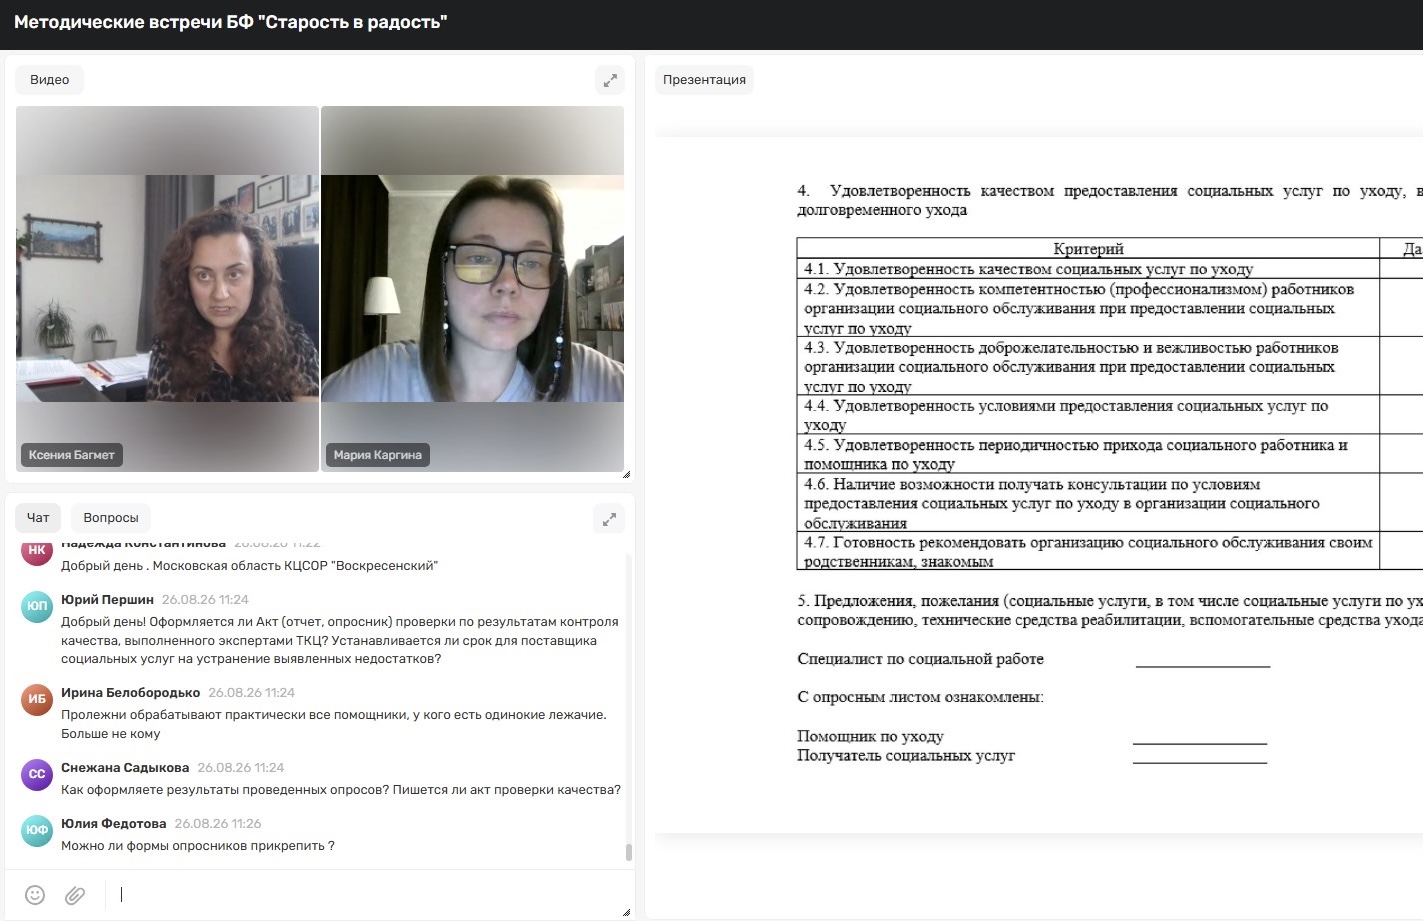This screenshot has width=1423, height=921.
Task: Click the ИБ avatar of Ирина Белобородько
Action: [37, 699]
